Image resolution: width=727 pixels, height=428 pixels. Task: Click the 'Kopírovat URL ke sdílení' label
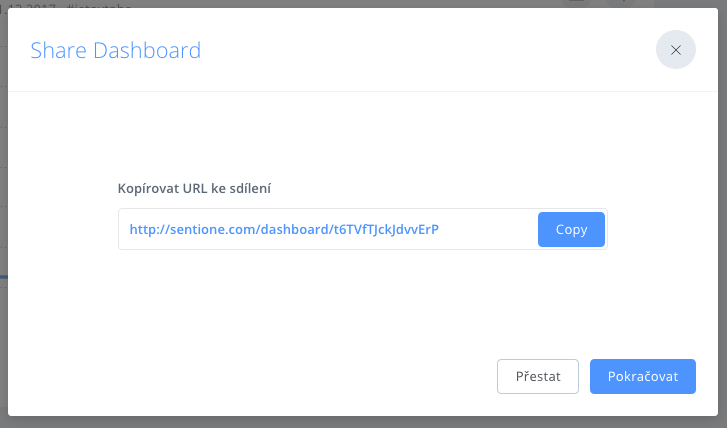pos(196,188)
